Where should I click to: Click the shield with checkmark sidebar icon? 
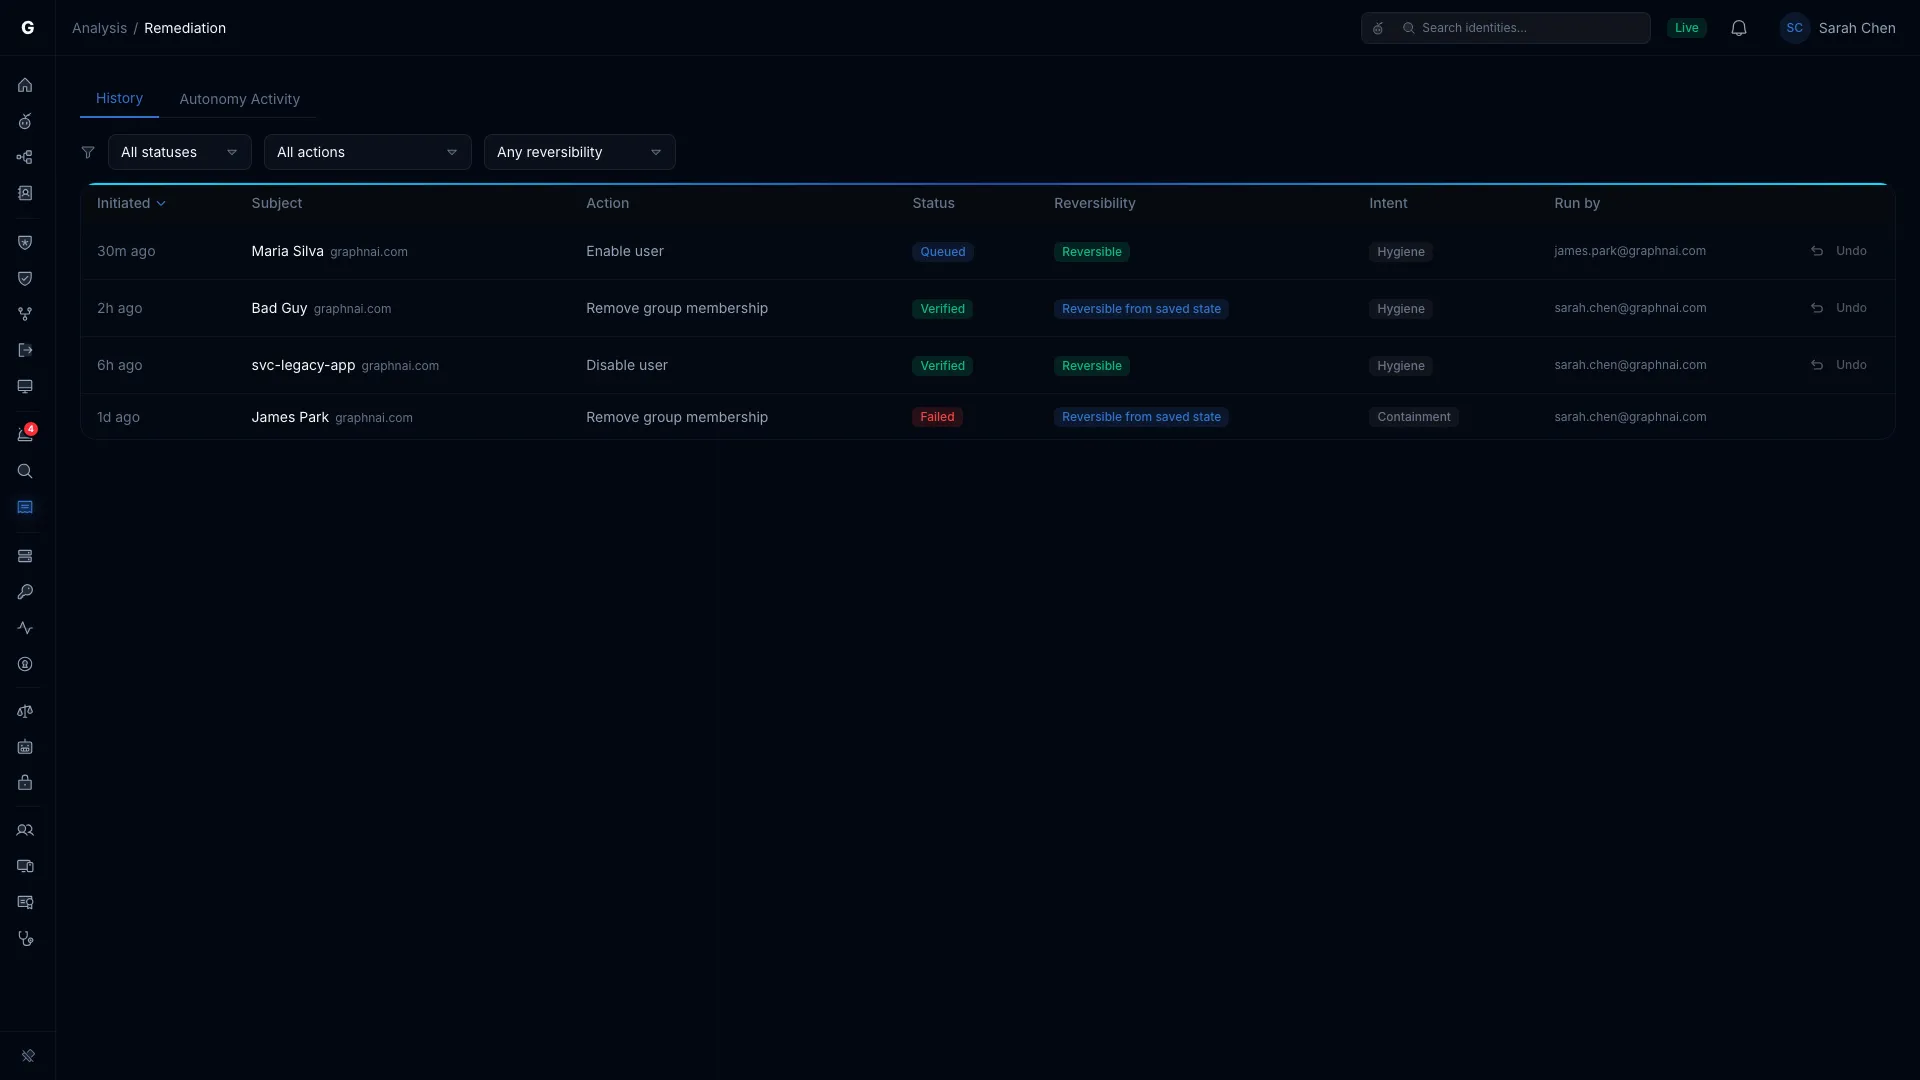(25, 278)
